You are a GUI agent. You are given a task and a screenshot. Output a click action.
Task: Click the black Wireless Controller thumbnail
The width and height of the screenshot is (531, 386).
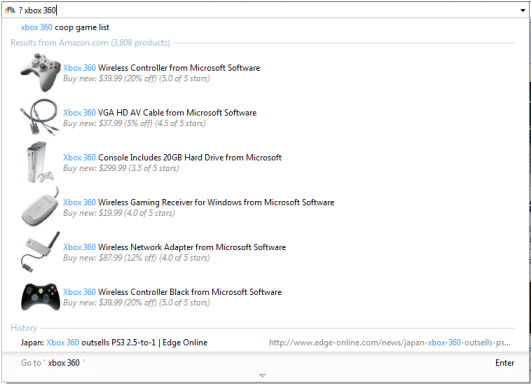coord(40,296)
